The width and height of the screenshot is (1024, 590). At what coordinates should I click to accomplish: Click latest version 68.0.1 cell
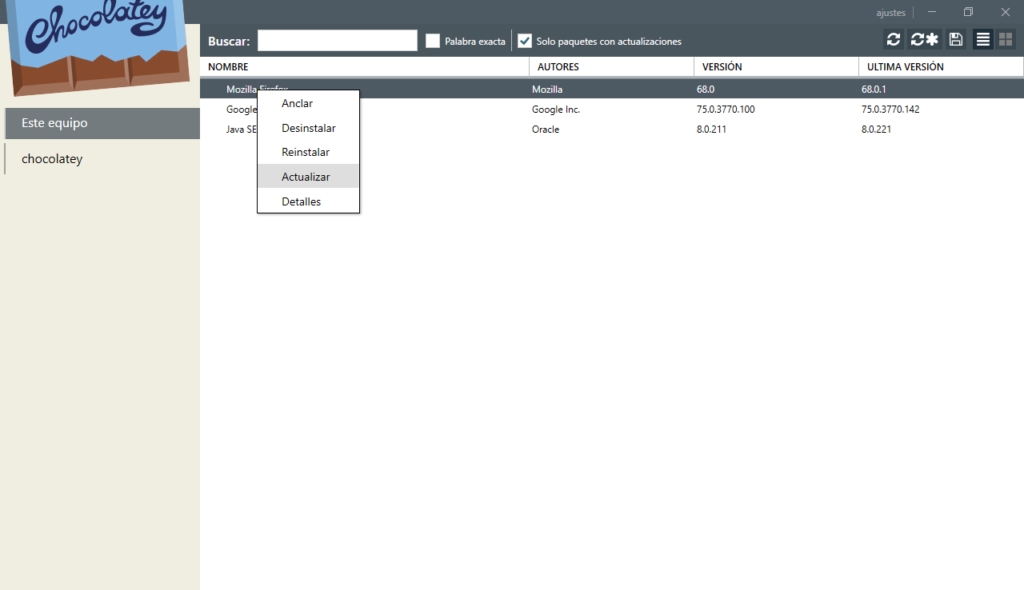[x=874, y=89]
